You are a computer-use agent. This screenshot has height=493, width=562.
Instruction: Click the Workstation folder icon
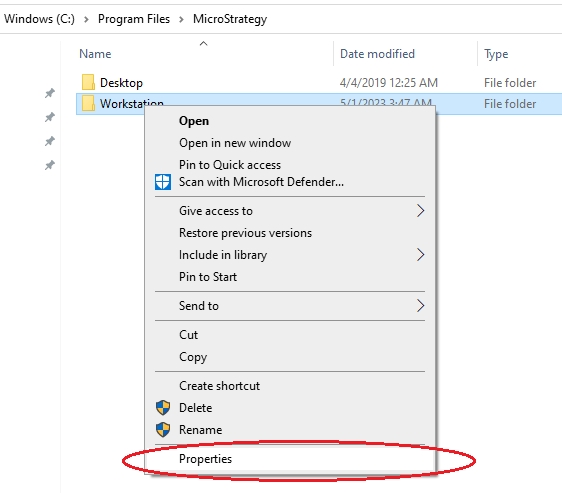click(x=88, y=103)
